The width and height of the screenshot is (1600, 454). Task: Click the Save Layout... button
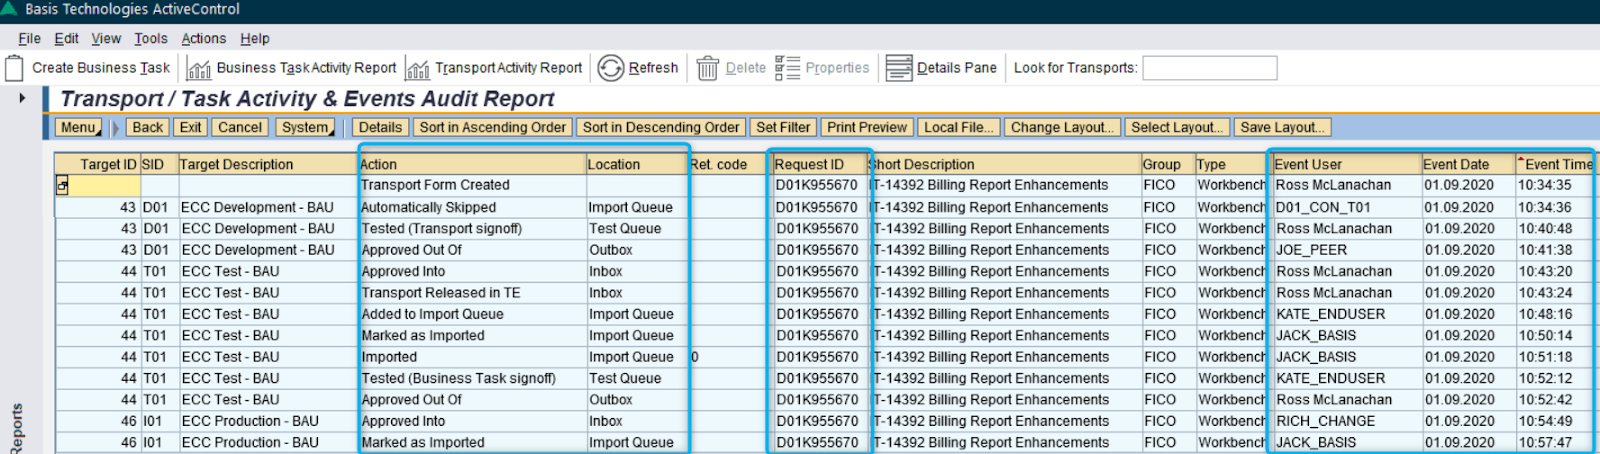[1282, 128]
